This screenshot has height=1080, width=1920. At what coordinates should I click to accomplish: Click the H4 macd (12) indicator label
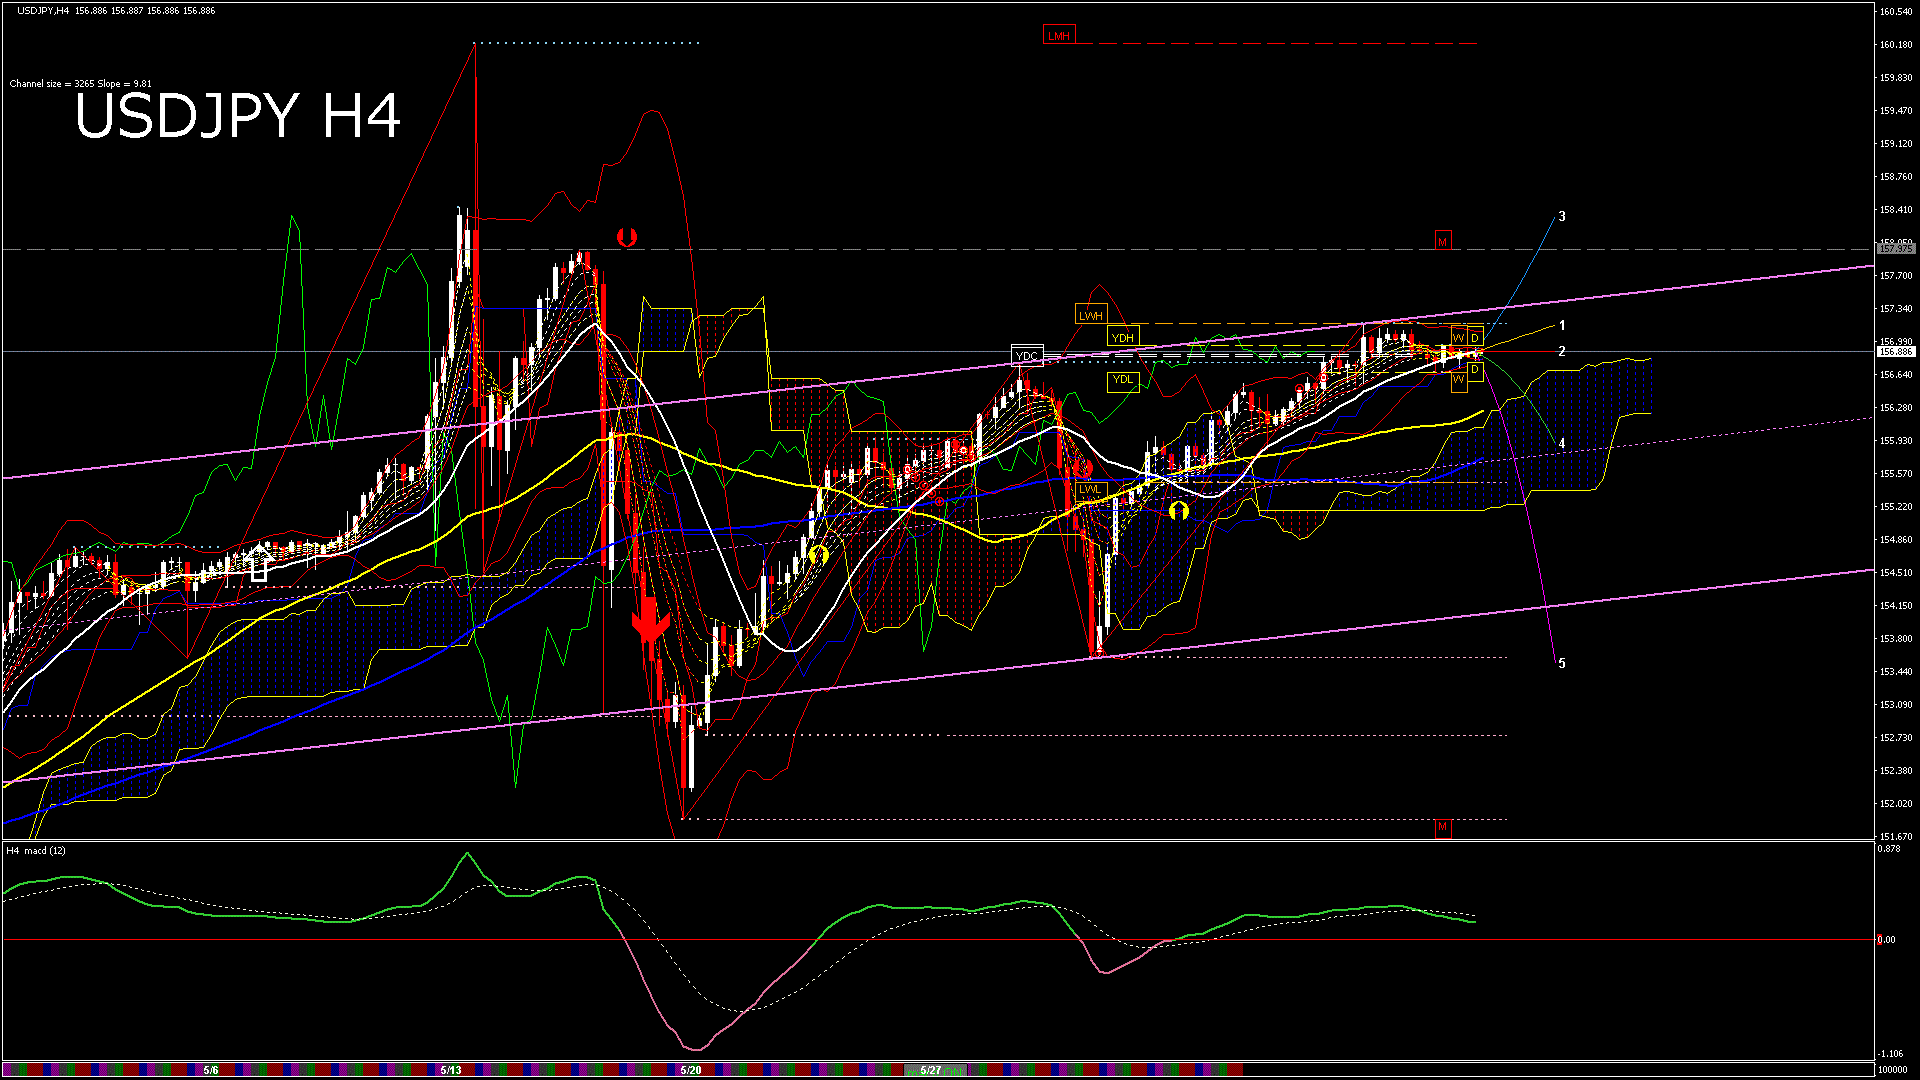point(36,851)
